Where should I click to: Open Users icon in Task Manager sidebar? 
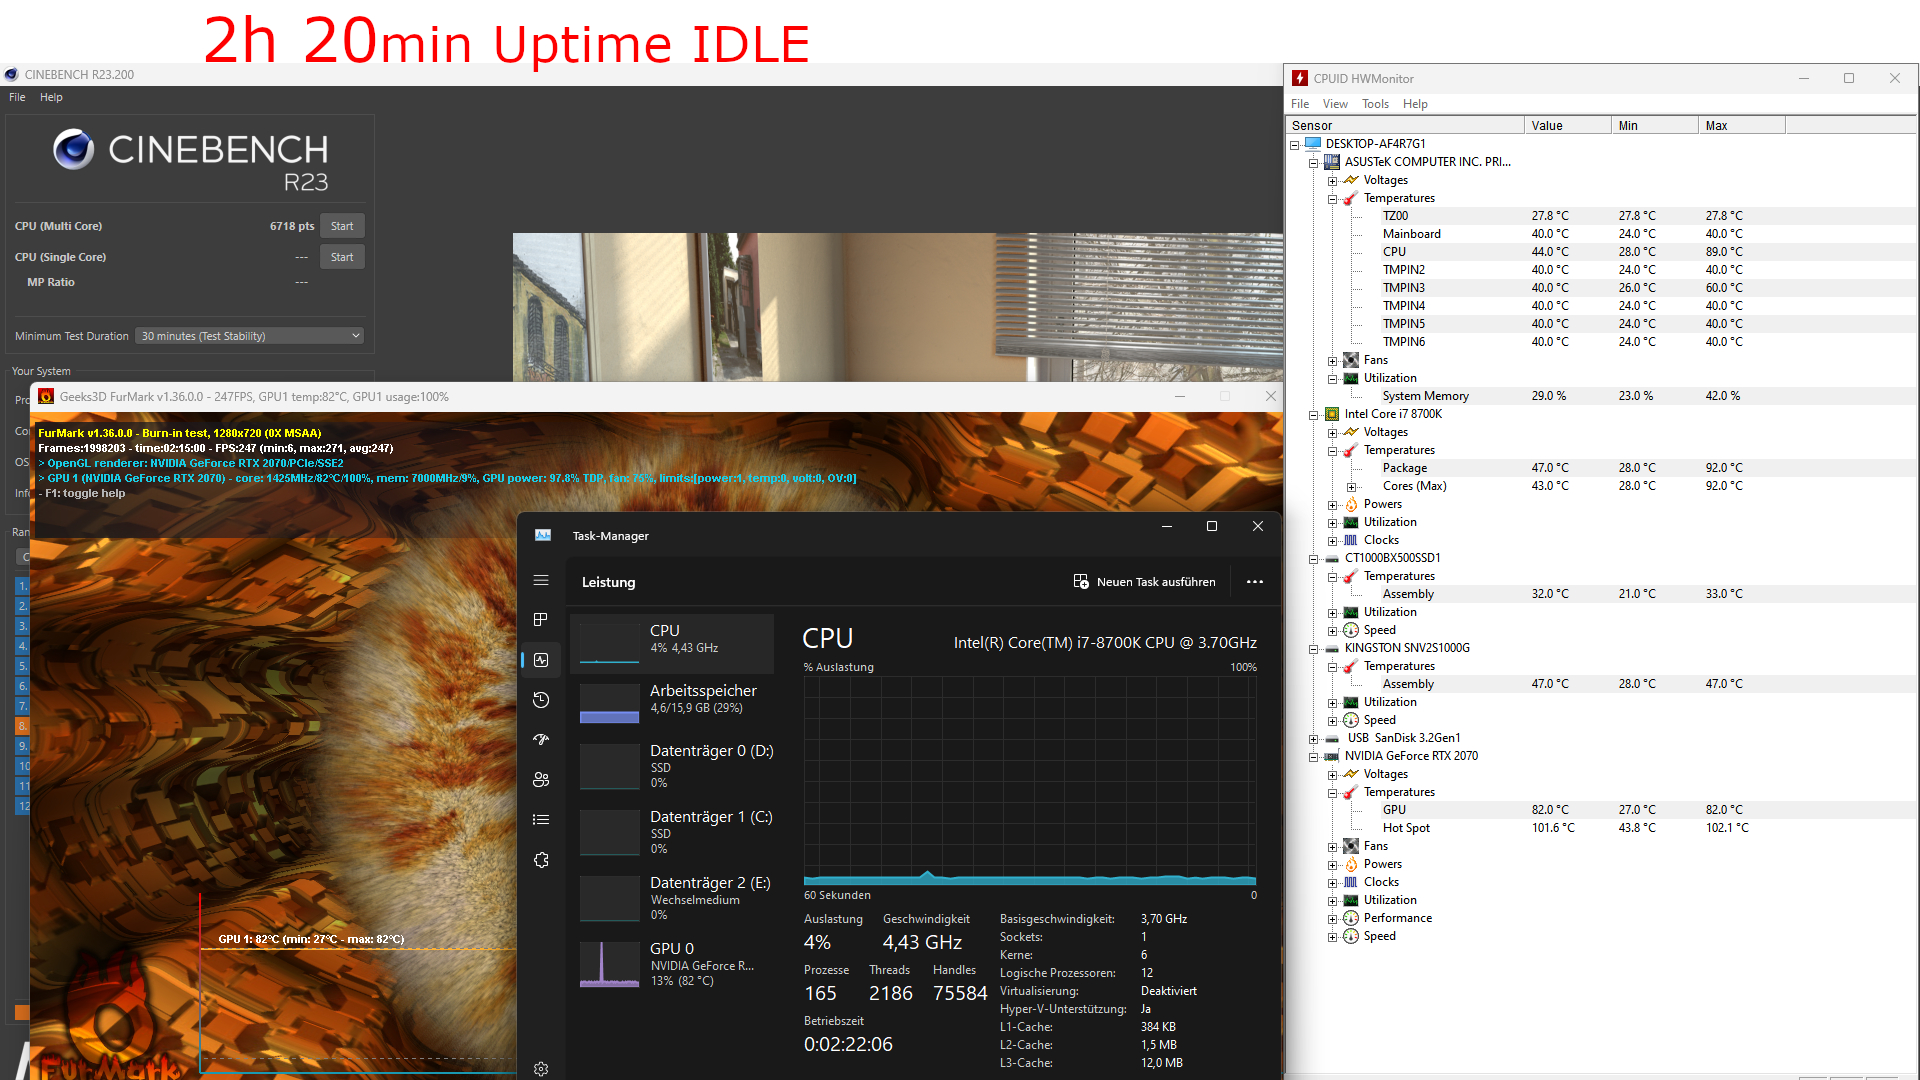(x=541, y=780)
